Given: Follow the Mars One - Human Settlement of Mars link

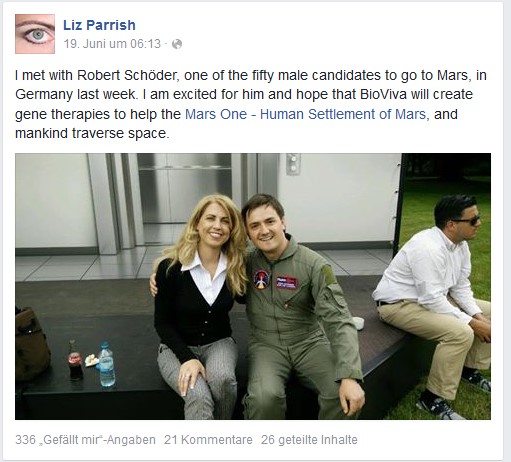Looking at the screenshot, I should [x=306, y=114].
